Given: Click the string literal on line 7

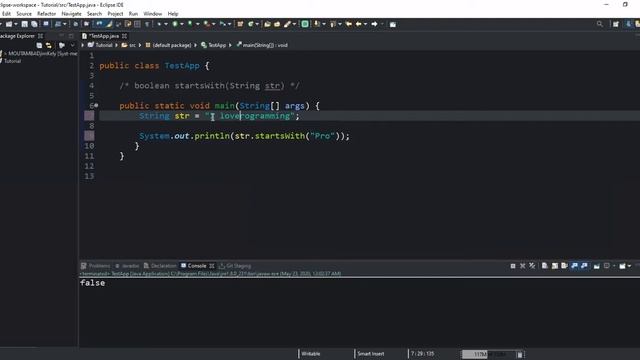Looking at the screenshot, I should pyautogui.click(x=250, y=116).
